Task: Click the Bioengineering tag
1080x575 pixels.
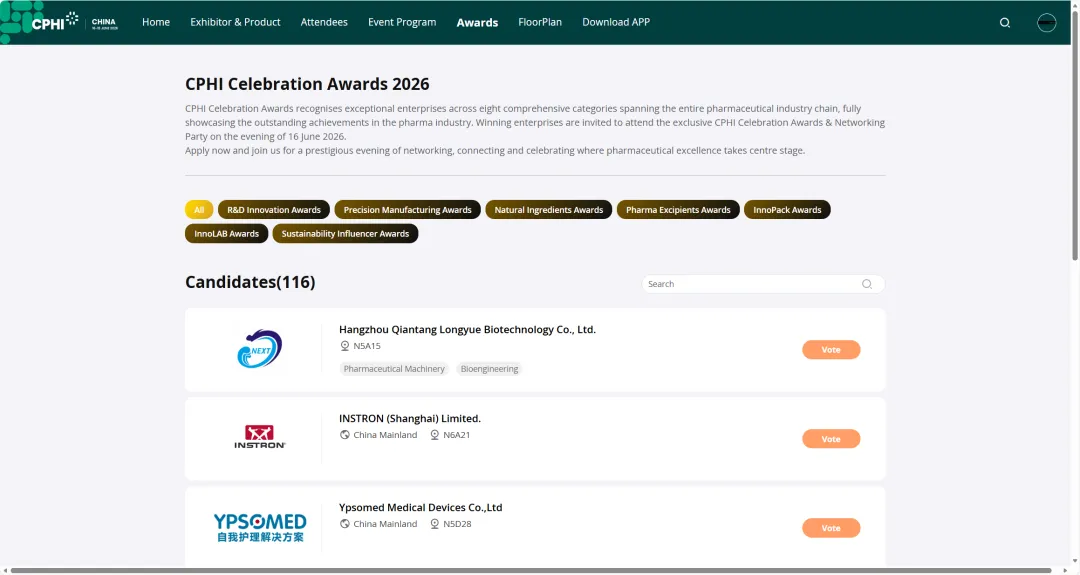Action: coord(489,368)
